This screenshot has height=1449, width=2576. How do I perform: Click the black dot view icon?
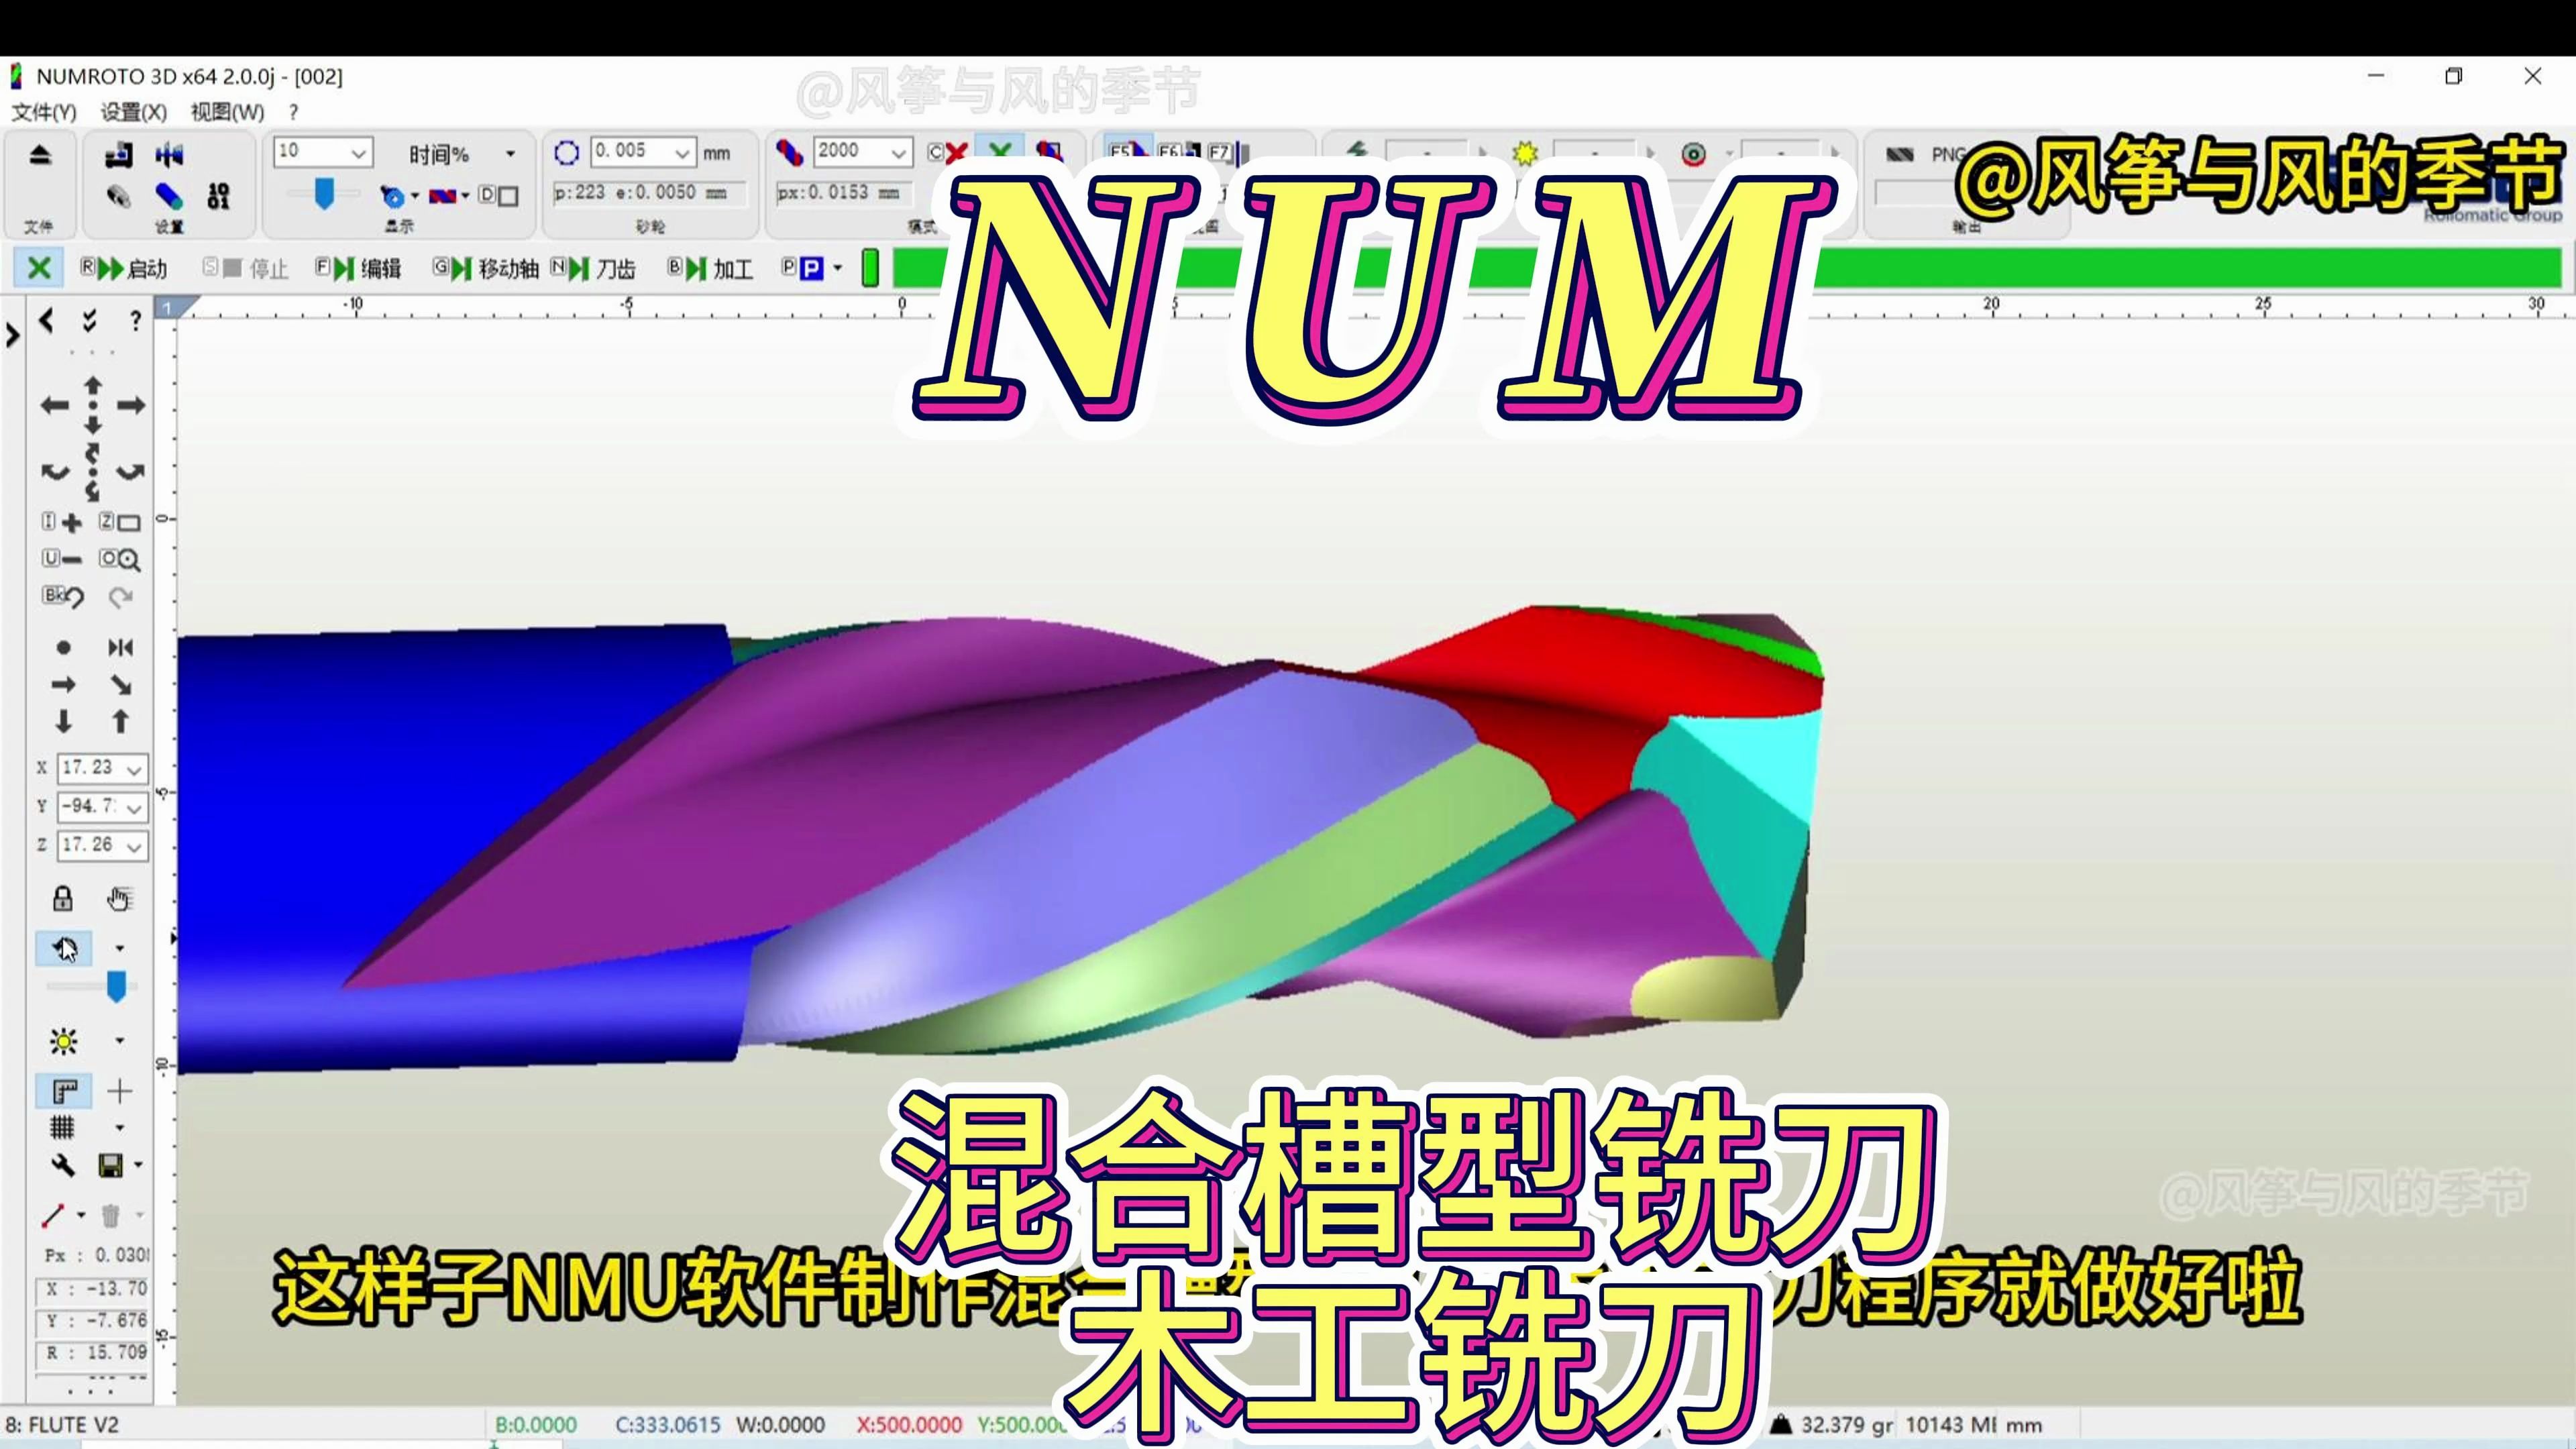point(63,648)
